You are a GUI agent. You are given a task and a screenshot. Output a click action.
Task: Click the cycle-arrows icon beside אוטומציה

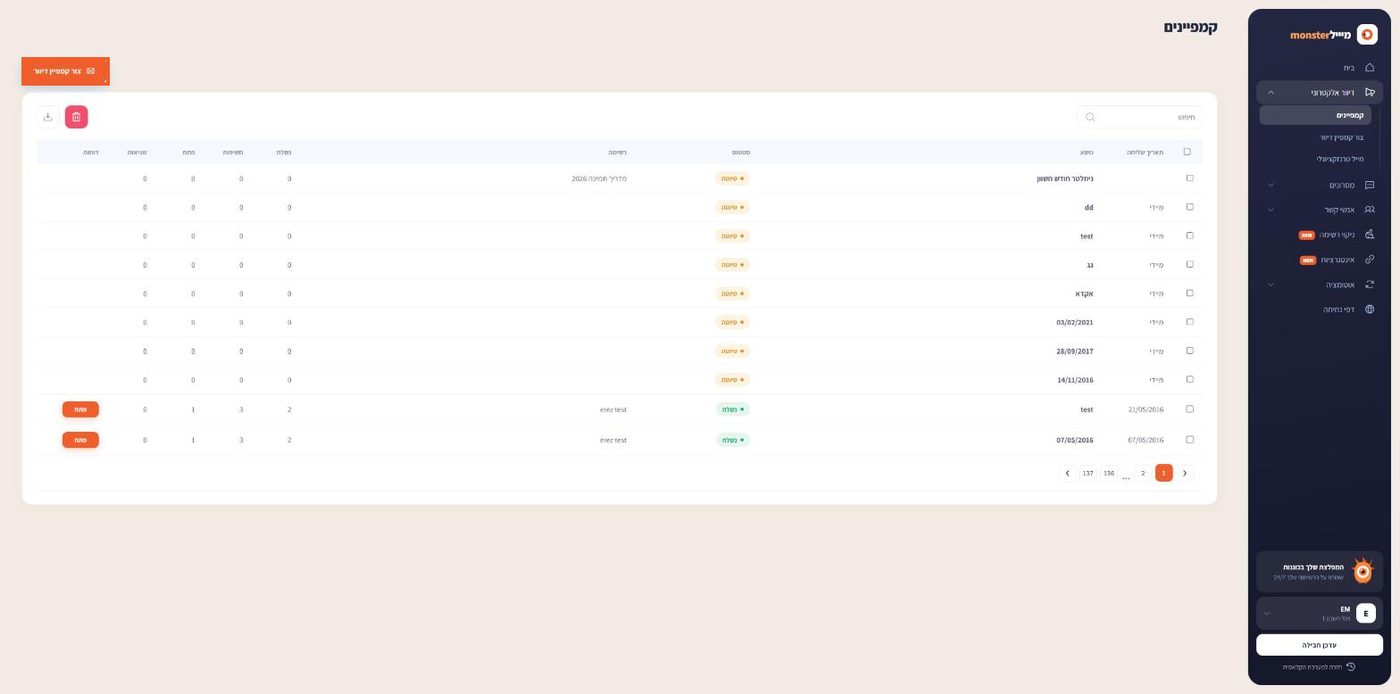pyautogui.click(x=1369, y=285)
